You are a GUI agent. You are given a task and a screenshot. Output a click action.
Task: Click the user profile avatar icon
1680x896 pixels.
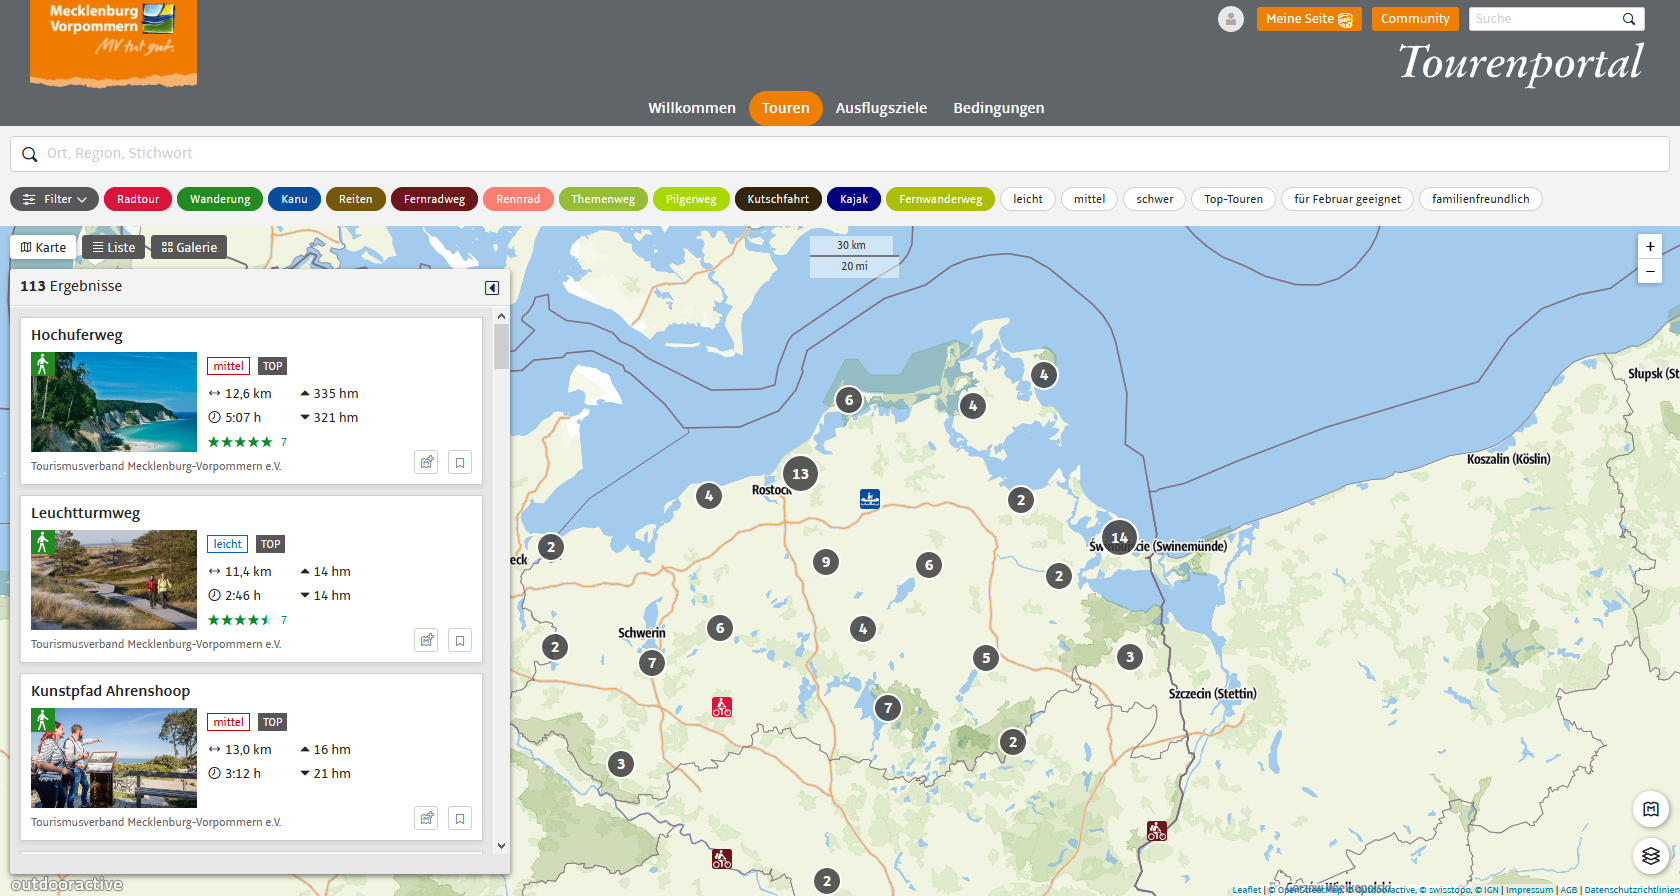1231,19
